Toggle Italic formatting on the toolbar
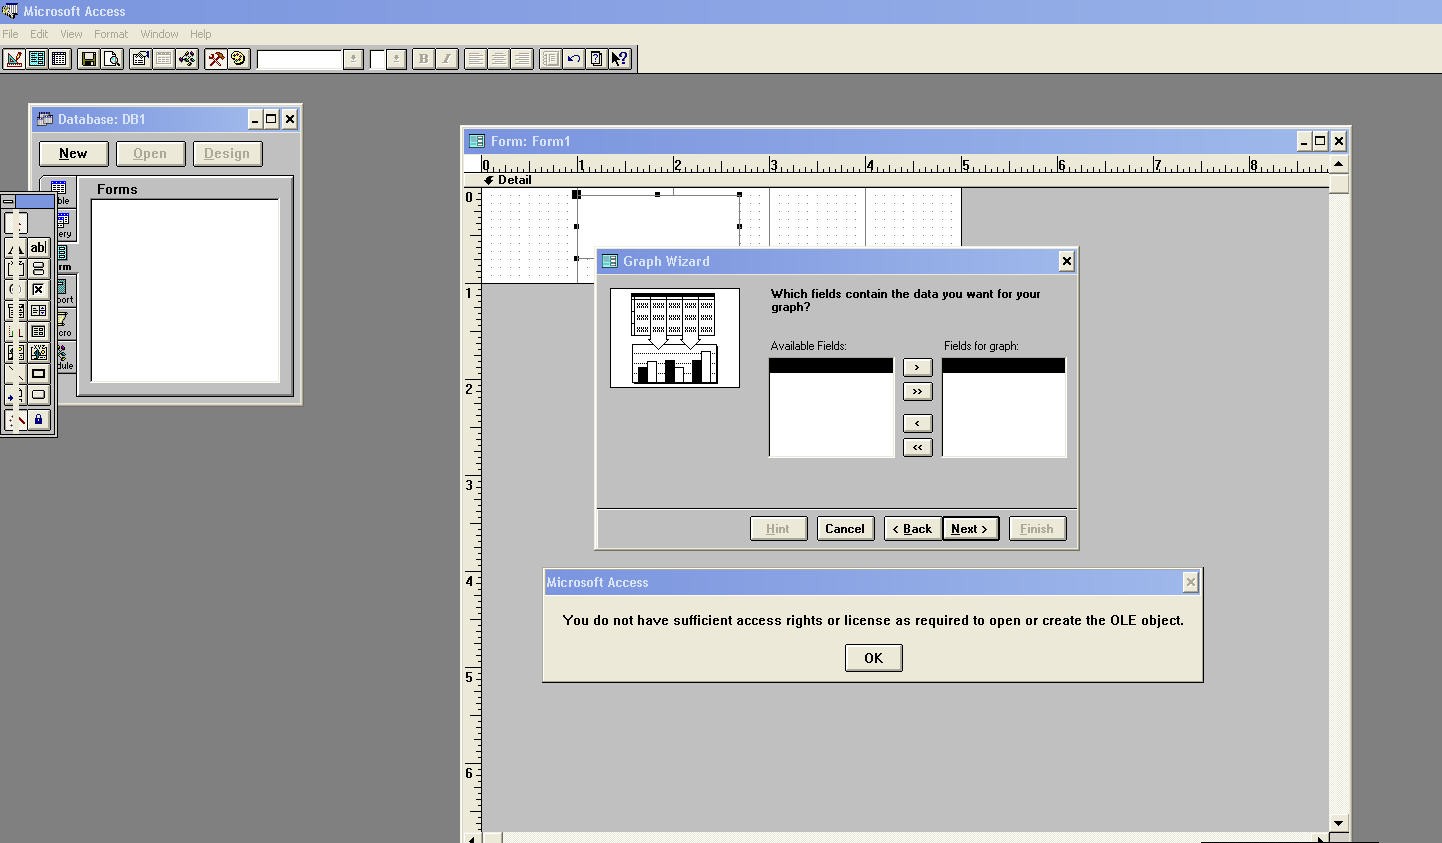 point(445,58)
